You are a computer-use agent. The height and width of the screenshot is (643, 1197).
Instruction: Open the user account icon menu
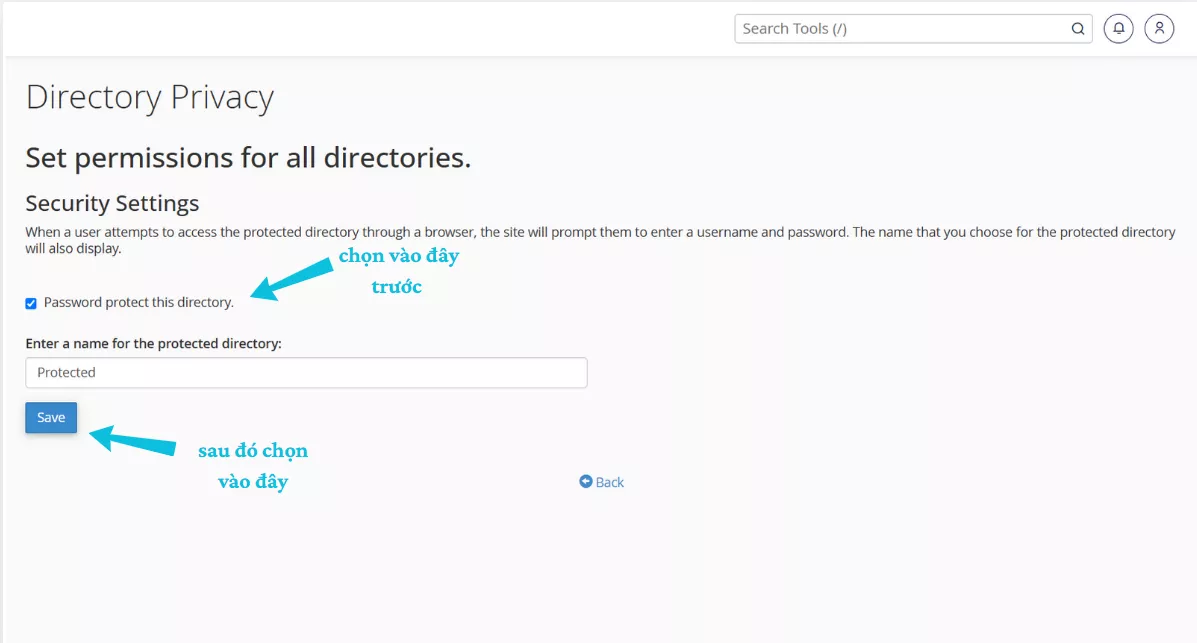coord(1159,29)
